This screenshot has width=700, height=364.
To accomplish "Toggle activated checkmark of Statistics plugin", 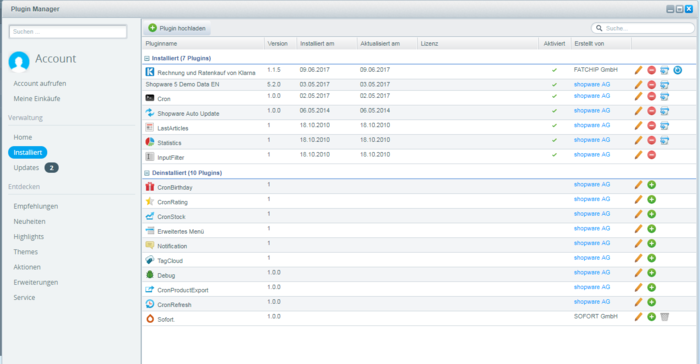I will tap(554, 141).
